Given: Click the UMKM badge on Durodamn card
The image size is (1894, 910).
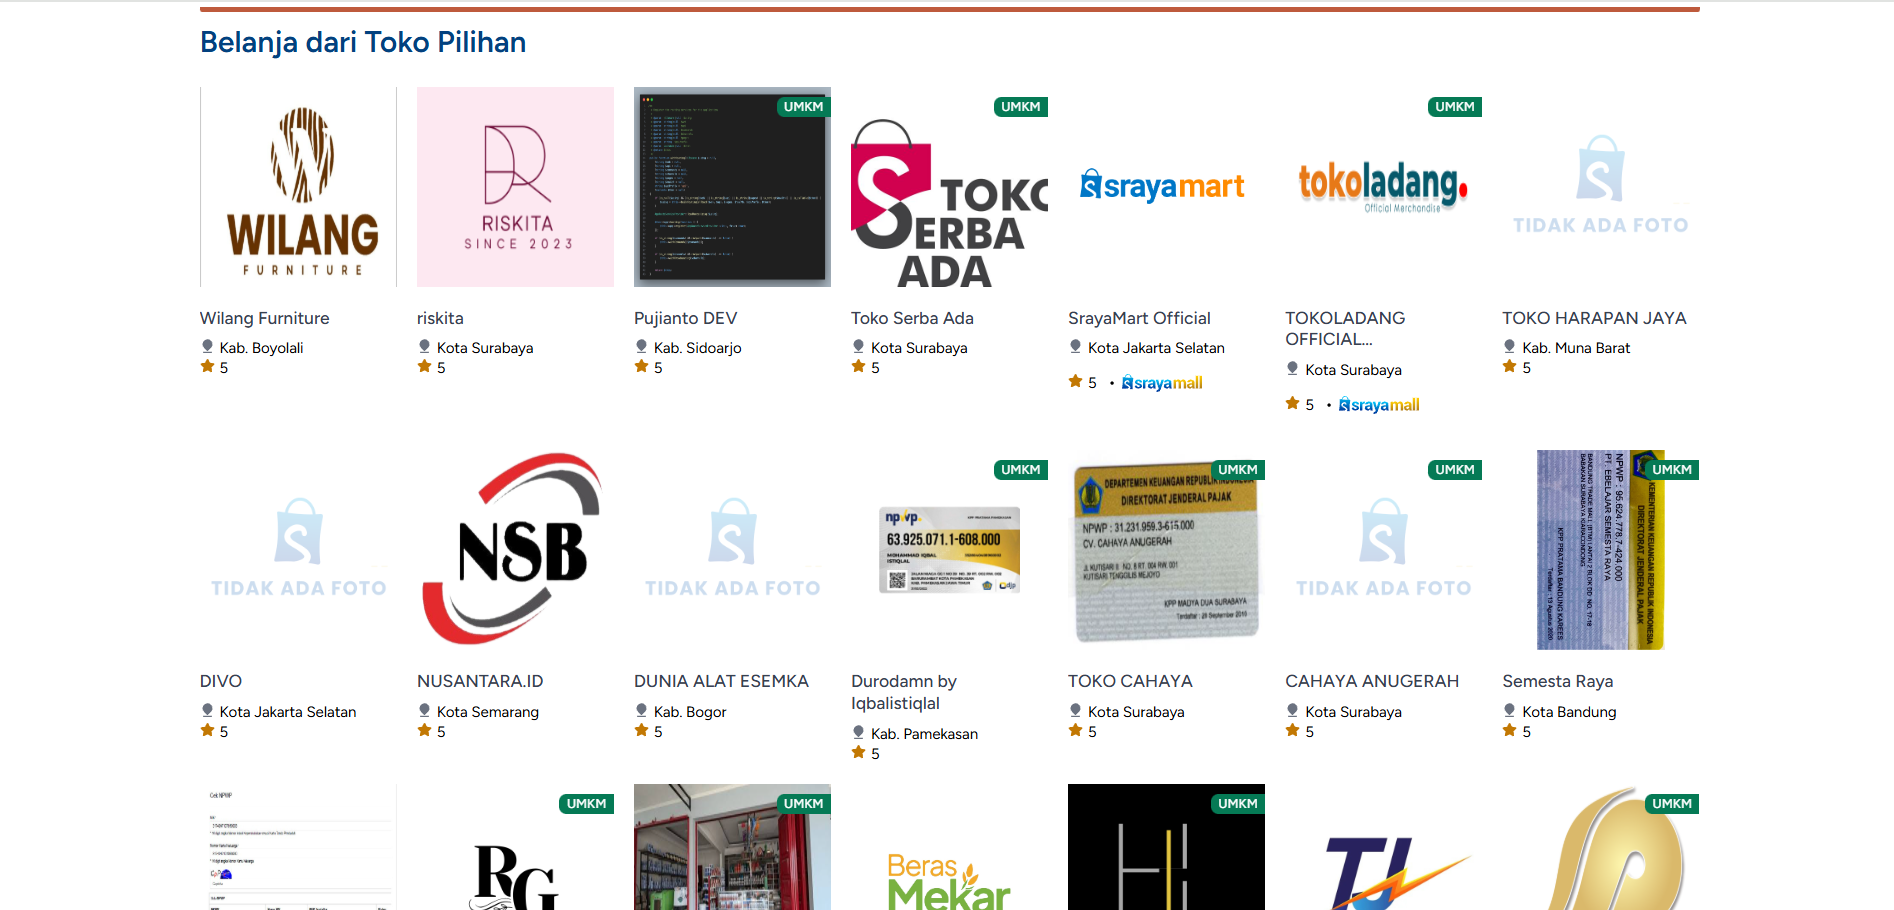Looking at the screenshot, I should [x=1021, y=470].
